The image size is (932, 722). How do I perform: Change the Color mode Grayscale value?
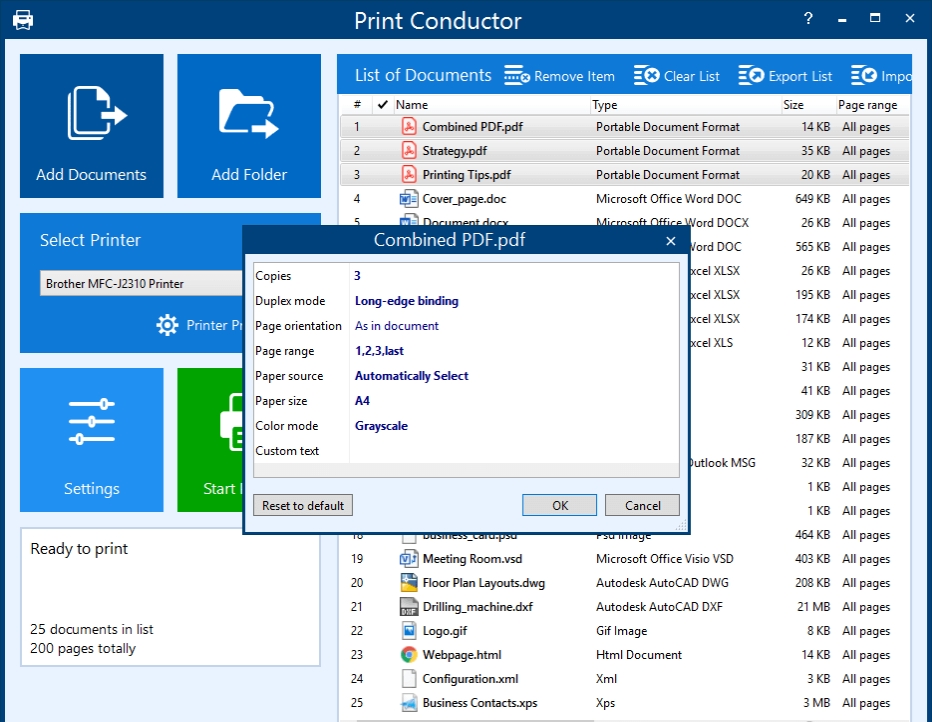click(x=381, y=426)
